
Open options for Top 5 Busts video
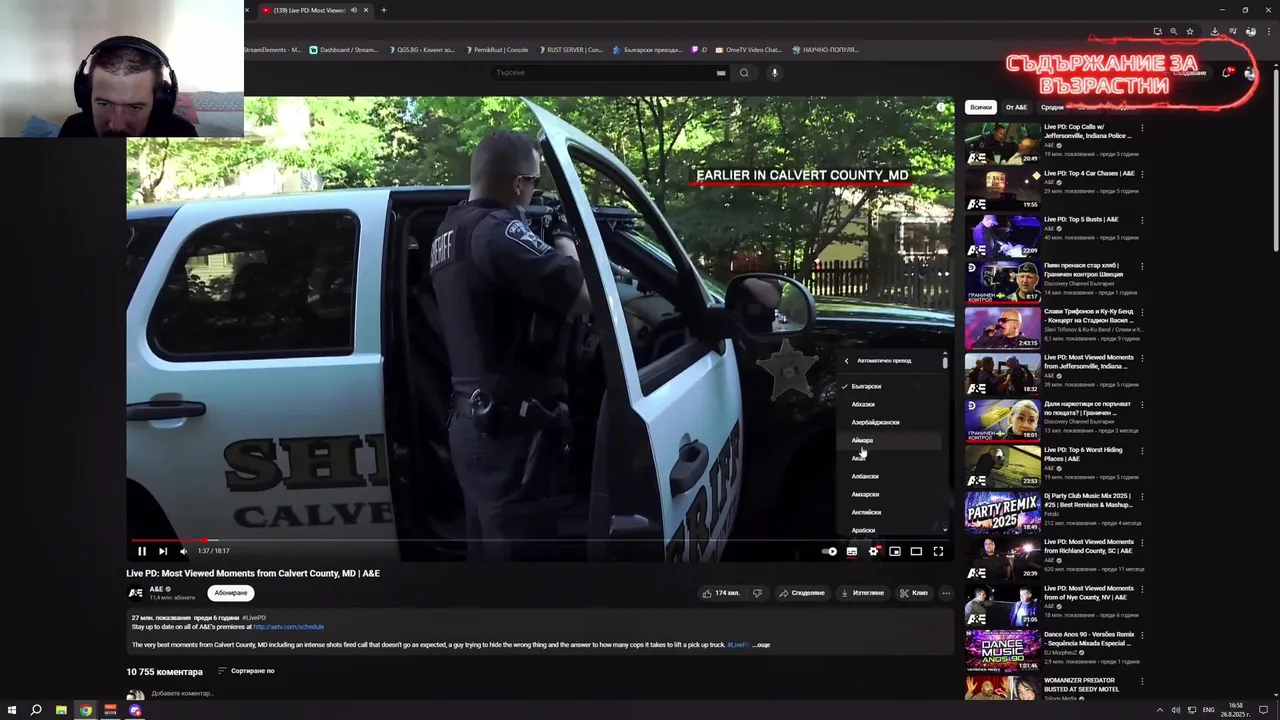1142,220
